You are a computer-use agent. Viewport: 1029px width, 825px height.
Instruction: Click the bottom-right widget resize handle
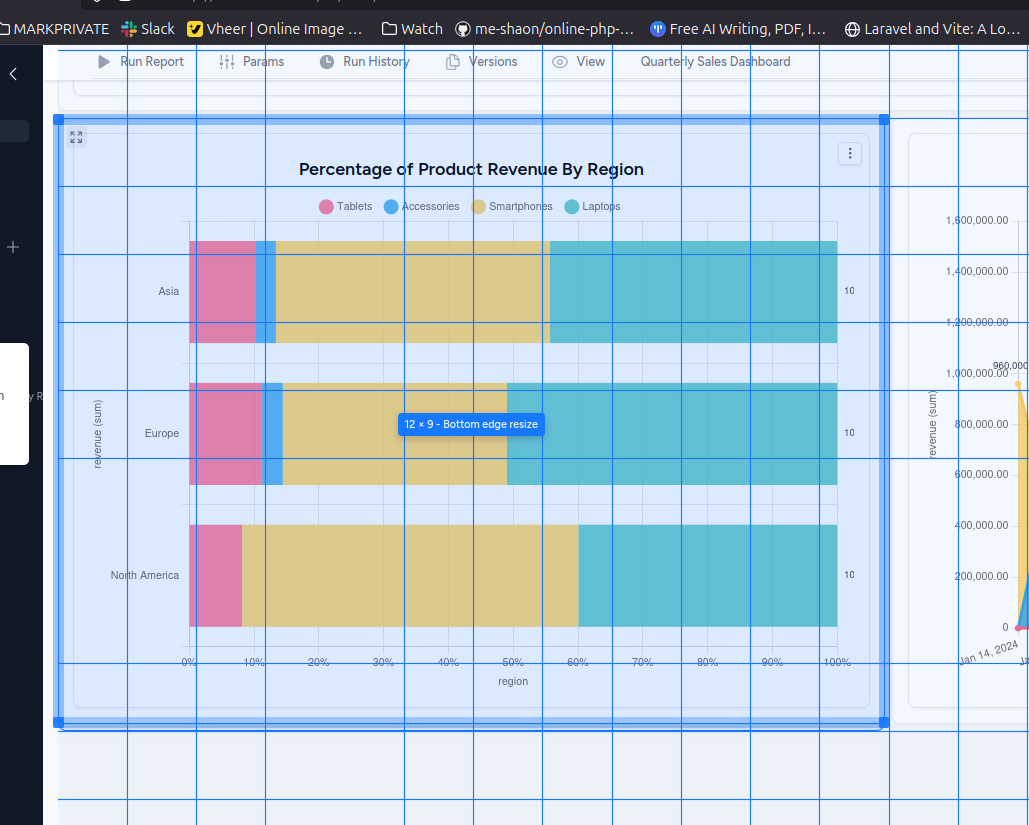point(884,721)
